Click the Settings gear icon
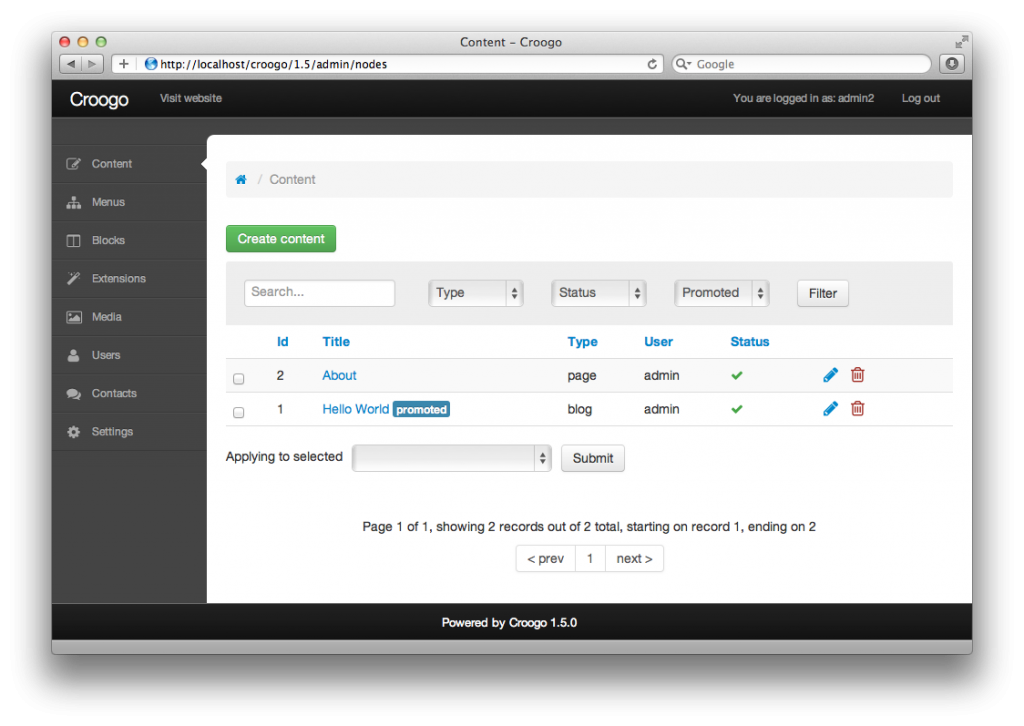The image size is (1024, 726). pyautogui.click(x=74, y=432)
